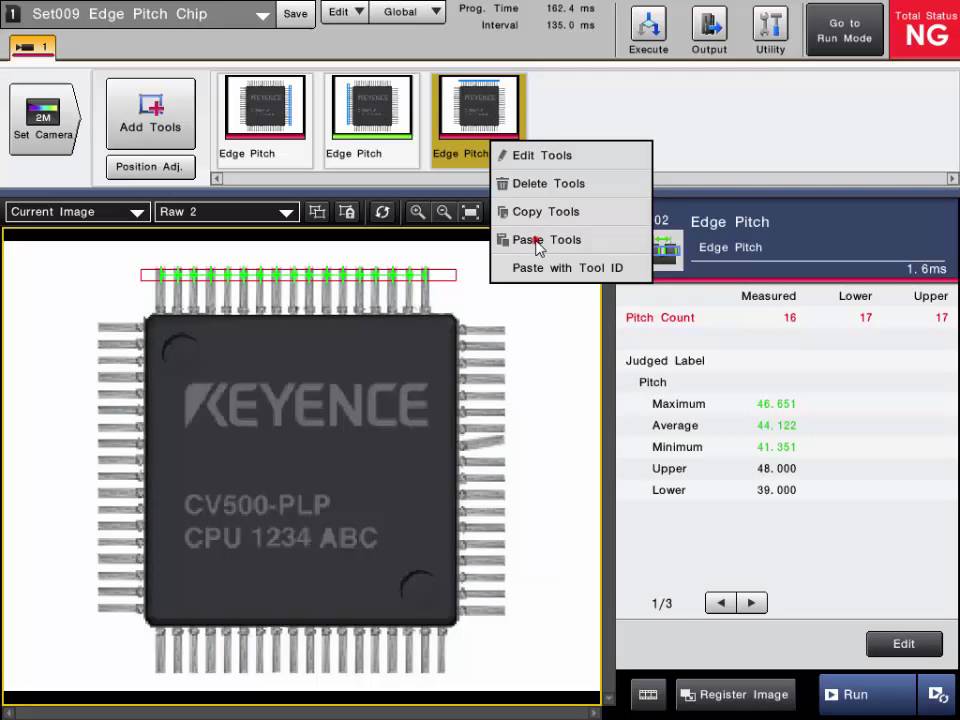Click the Run button
The width and height of the screenshot is (960, 720).
tap(867, 694)
